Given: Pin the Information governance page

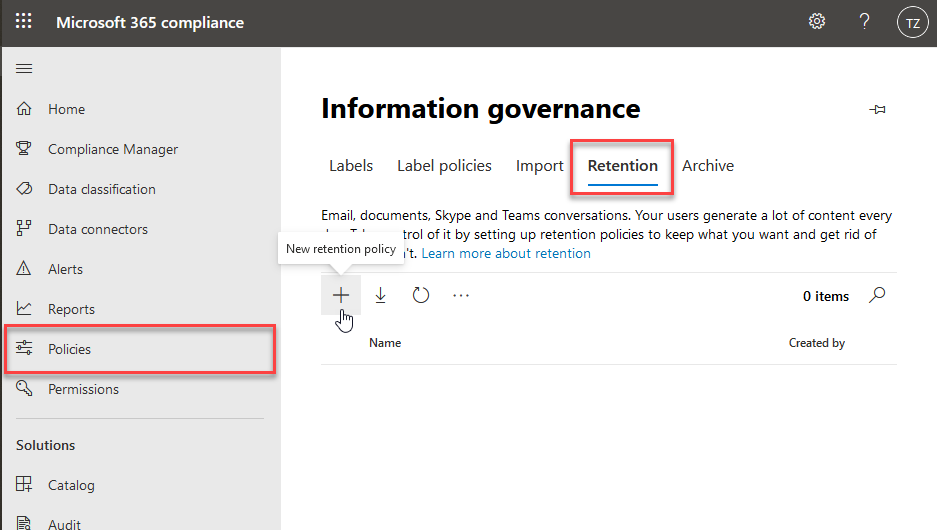Looking at the screenshot, I should tap(878, 110).
